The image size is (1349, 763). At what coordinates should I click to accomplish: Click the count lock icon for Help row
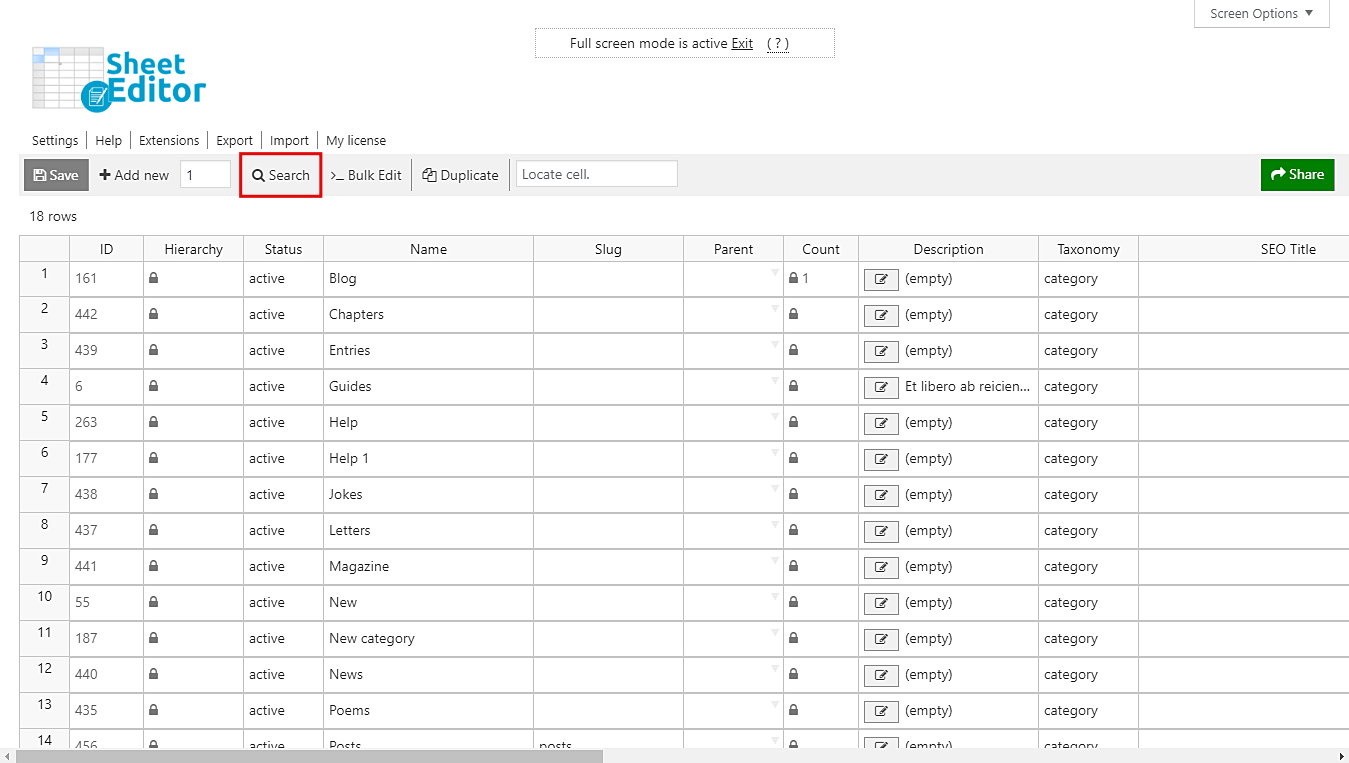click(794, 422)
